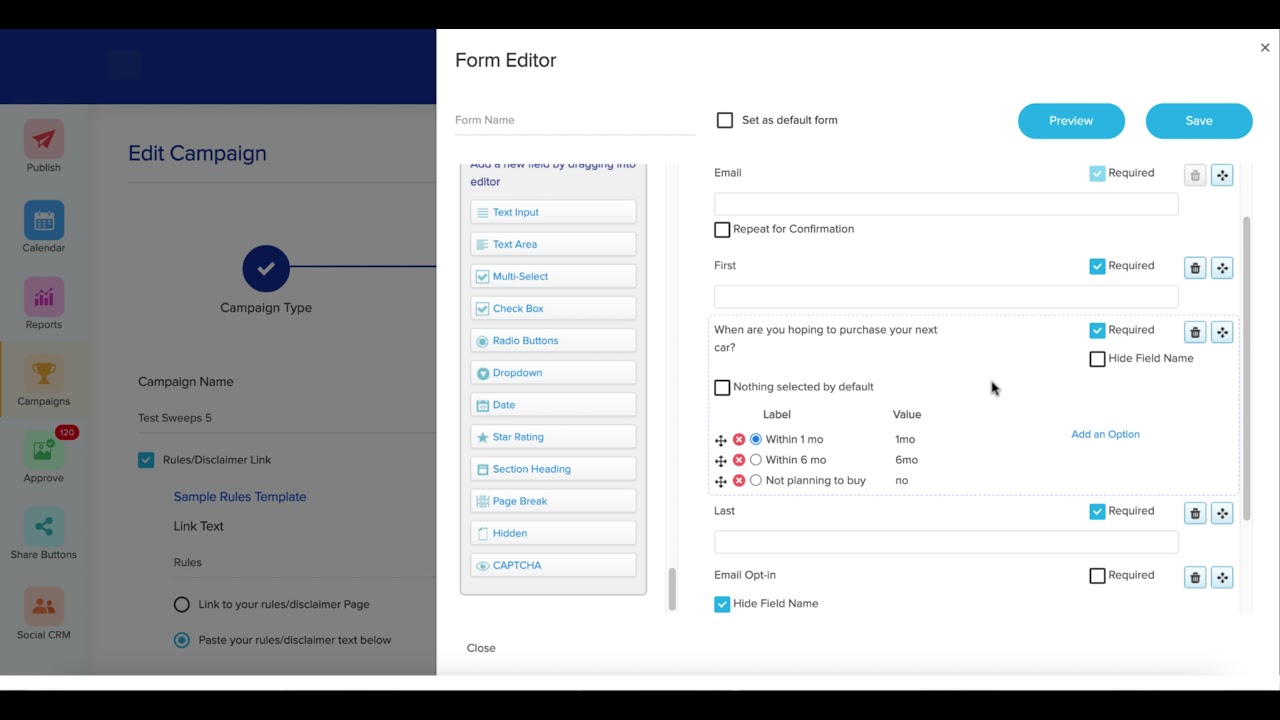Click the Campaign Type step circle
This screenshot has width=1280, height=720.
266,268
